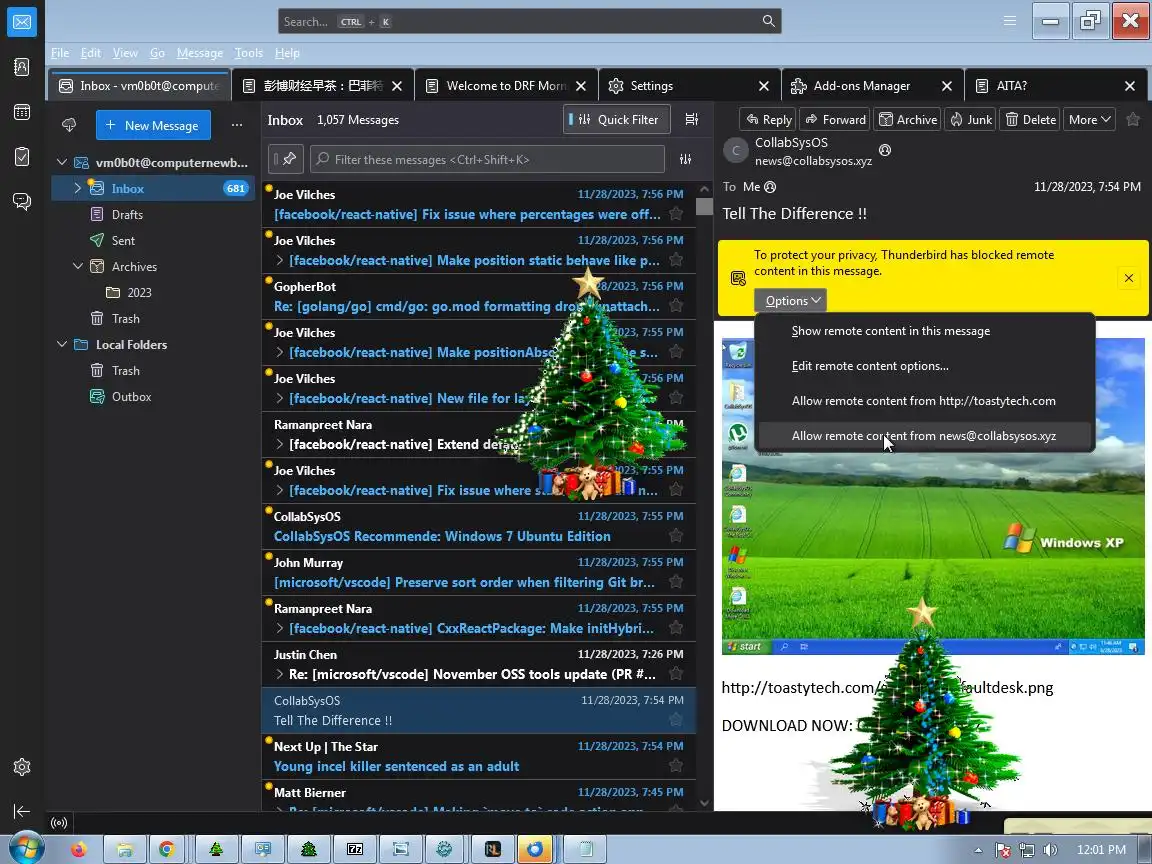Open the Tasks space icon
The width and height of the screenshot is (1152, 864).
[x=22, y=156]
